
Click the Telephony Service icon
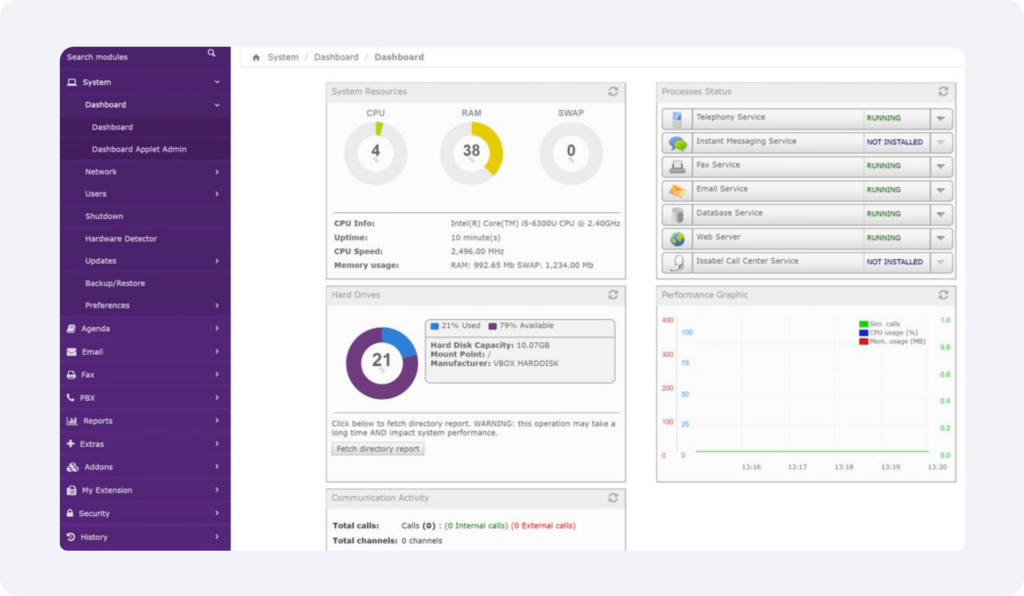677,119
